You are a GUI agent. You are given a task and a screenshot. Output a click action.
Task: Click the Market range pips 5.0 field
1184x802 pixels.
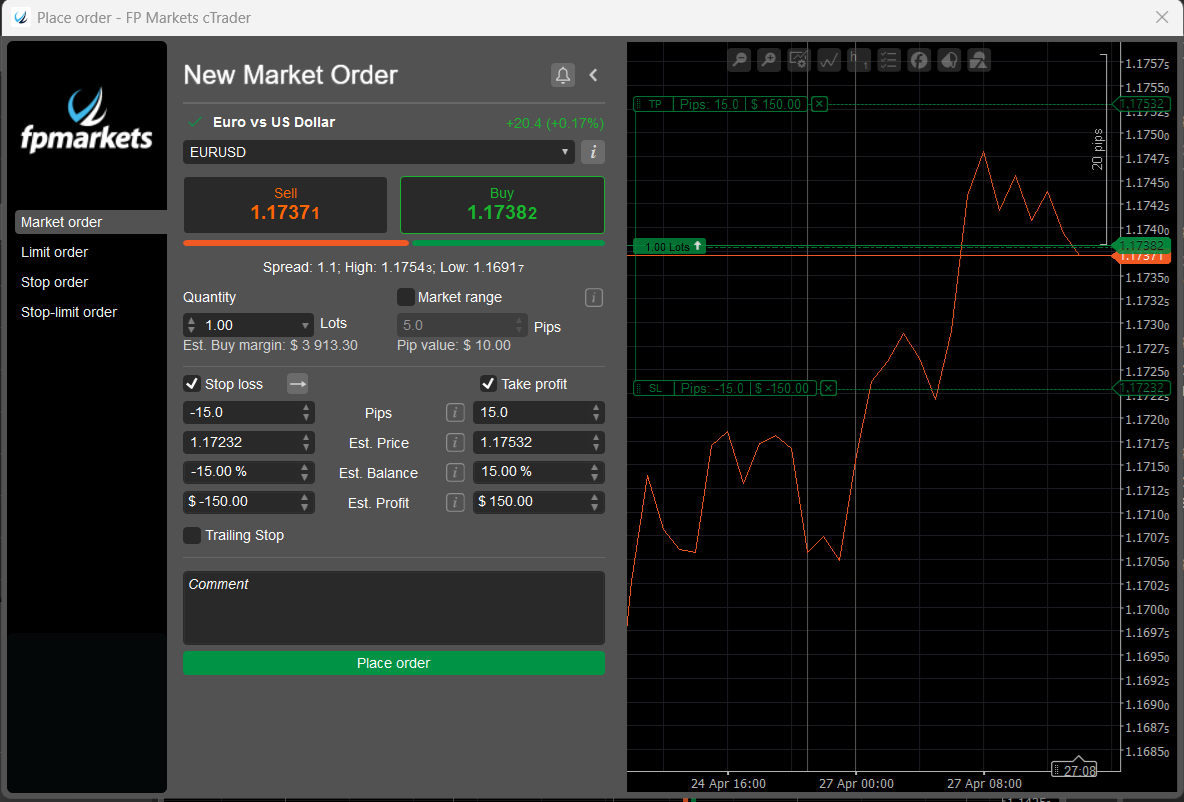[461, 325]
